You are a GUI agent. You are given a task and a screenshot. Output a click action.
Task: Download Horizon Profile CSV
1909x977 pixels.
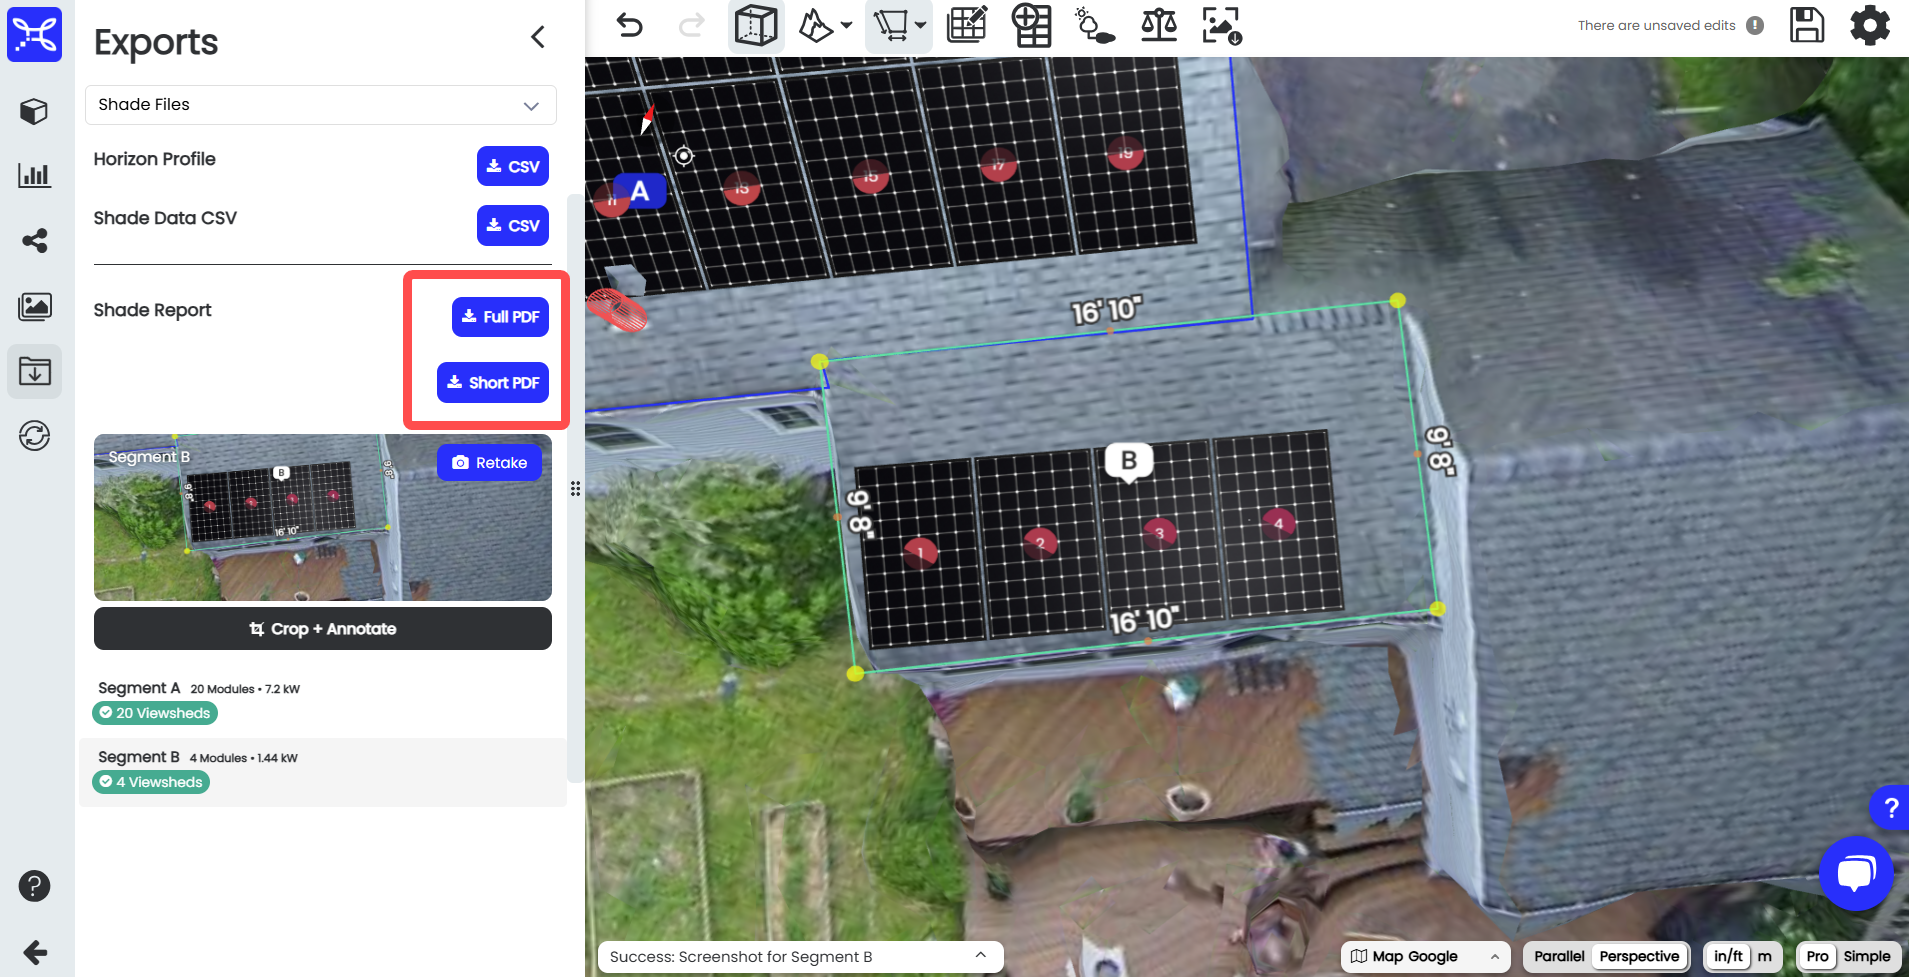[513, 166]
